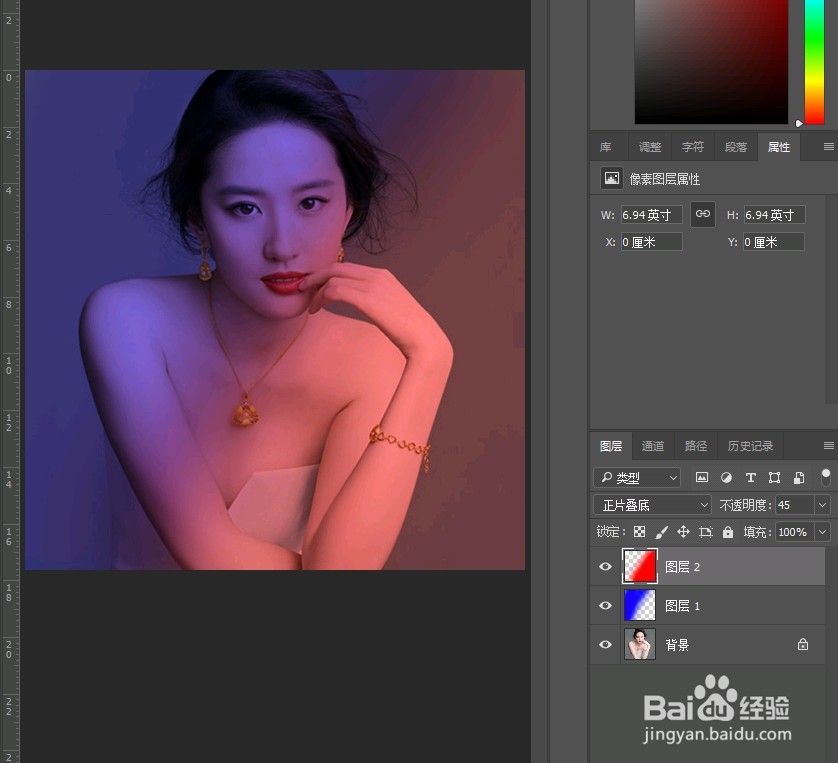Click the 背景 layer lock icon
The height and width of the screenshot is (763, 838).
click(803, 644)
